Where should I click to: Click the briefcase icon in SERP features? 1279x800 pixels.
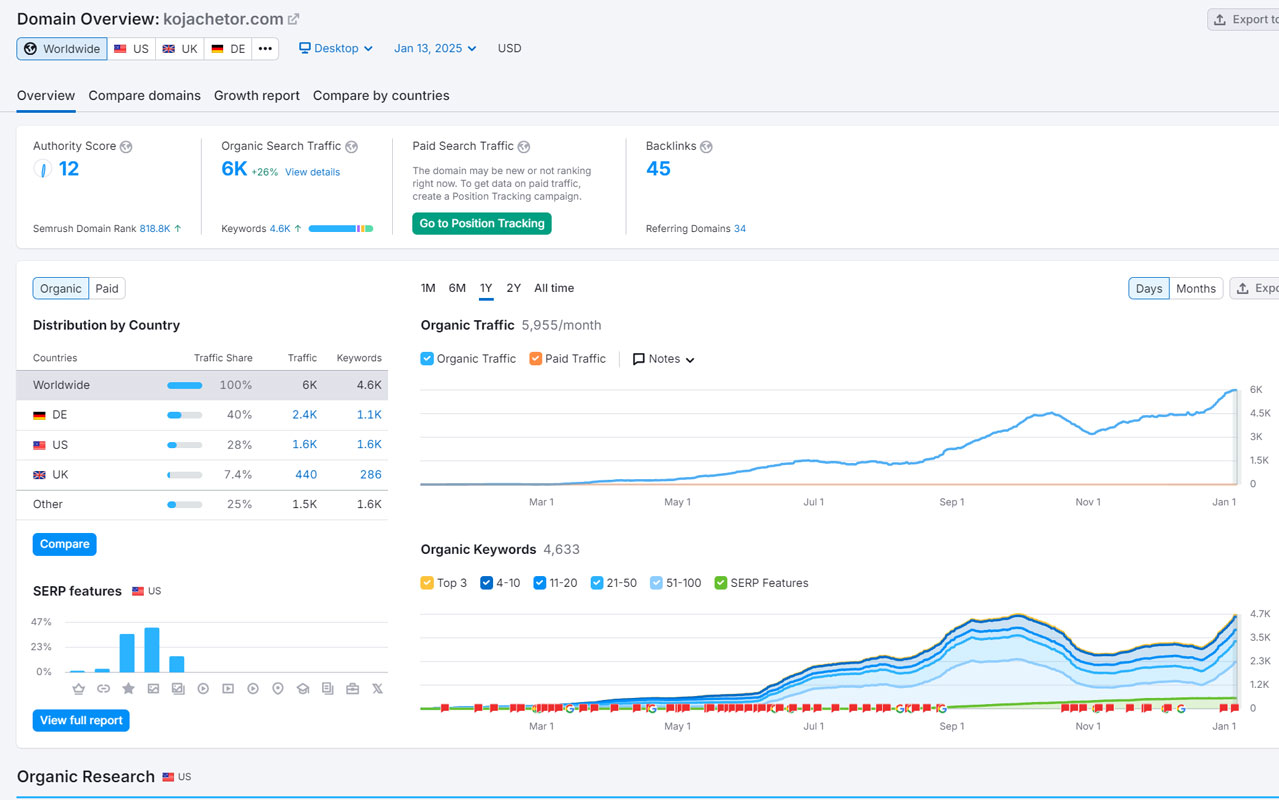click(352, 689)
